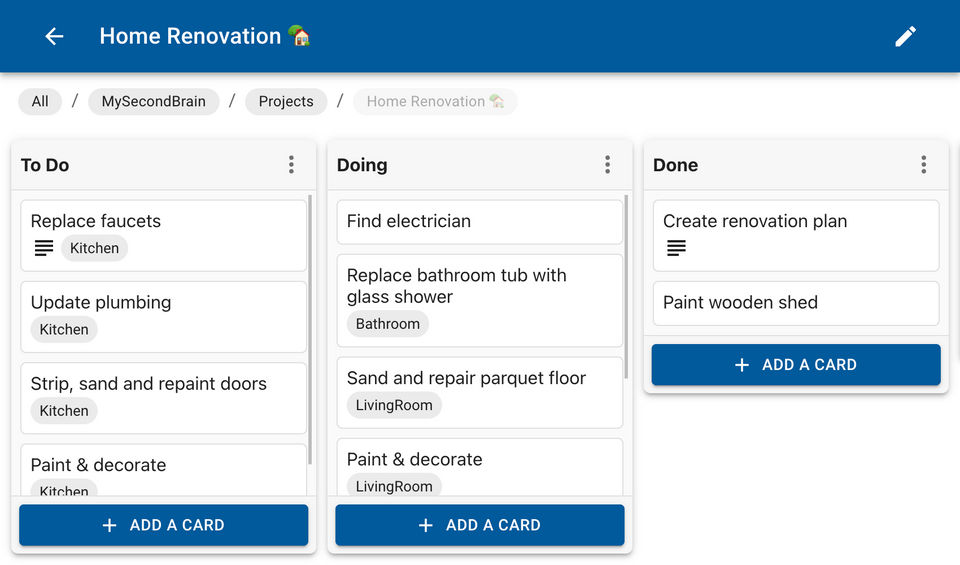Go to the All breadcrumb
This screenshot has height=565, width=960.
[x=40, y=101]
